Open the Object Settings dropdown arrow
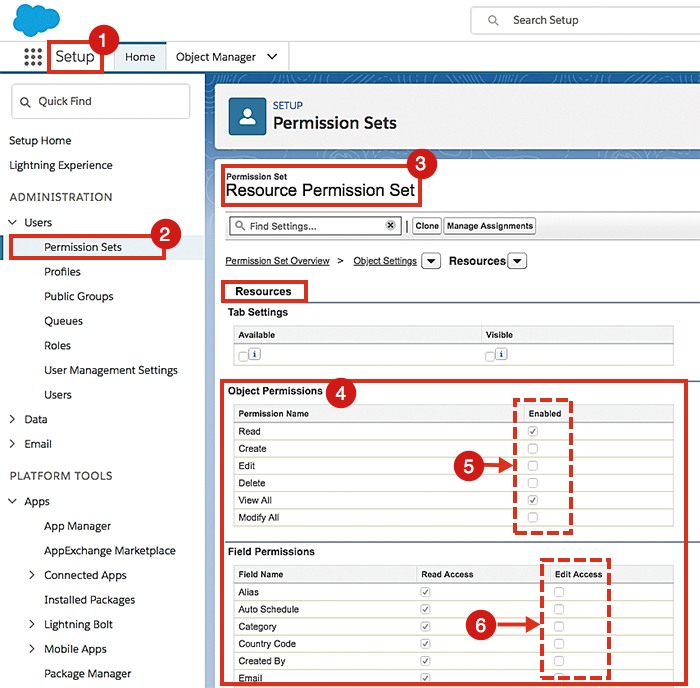 [x=431, y=261]
